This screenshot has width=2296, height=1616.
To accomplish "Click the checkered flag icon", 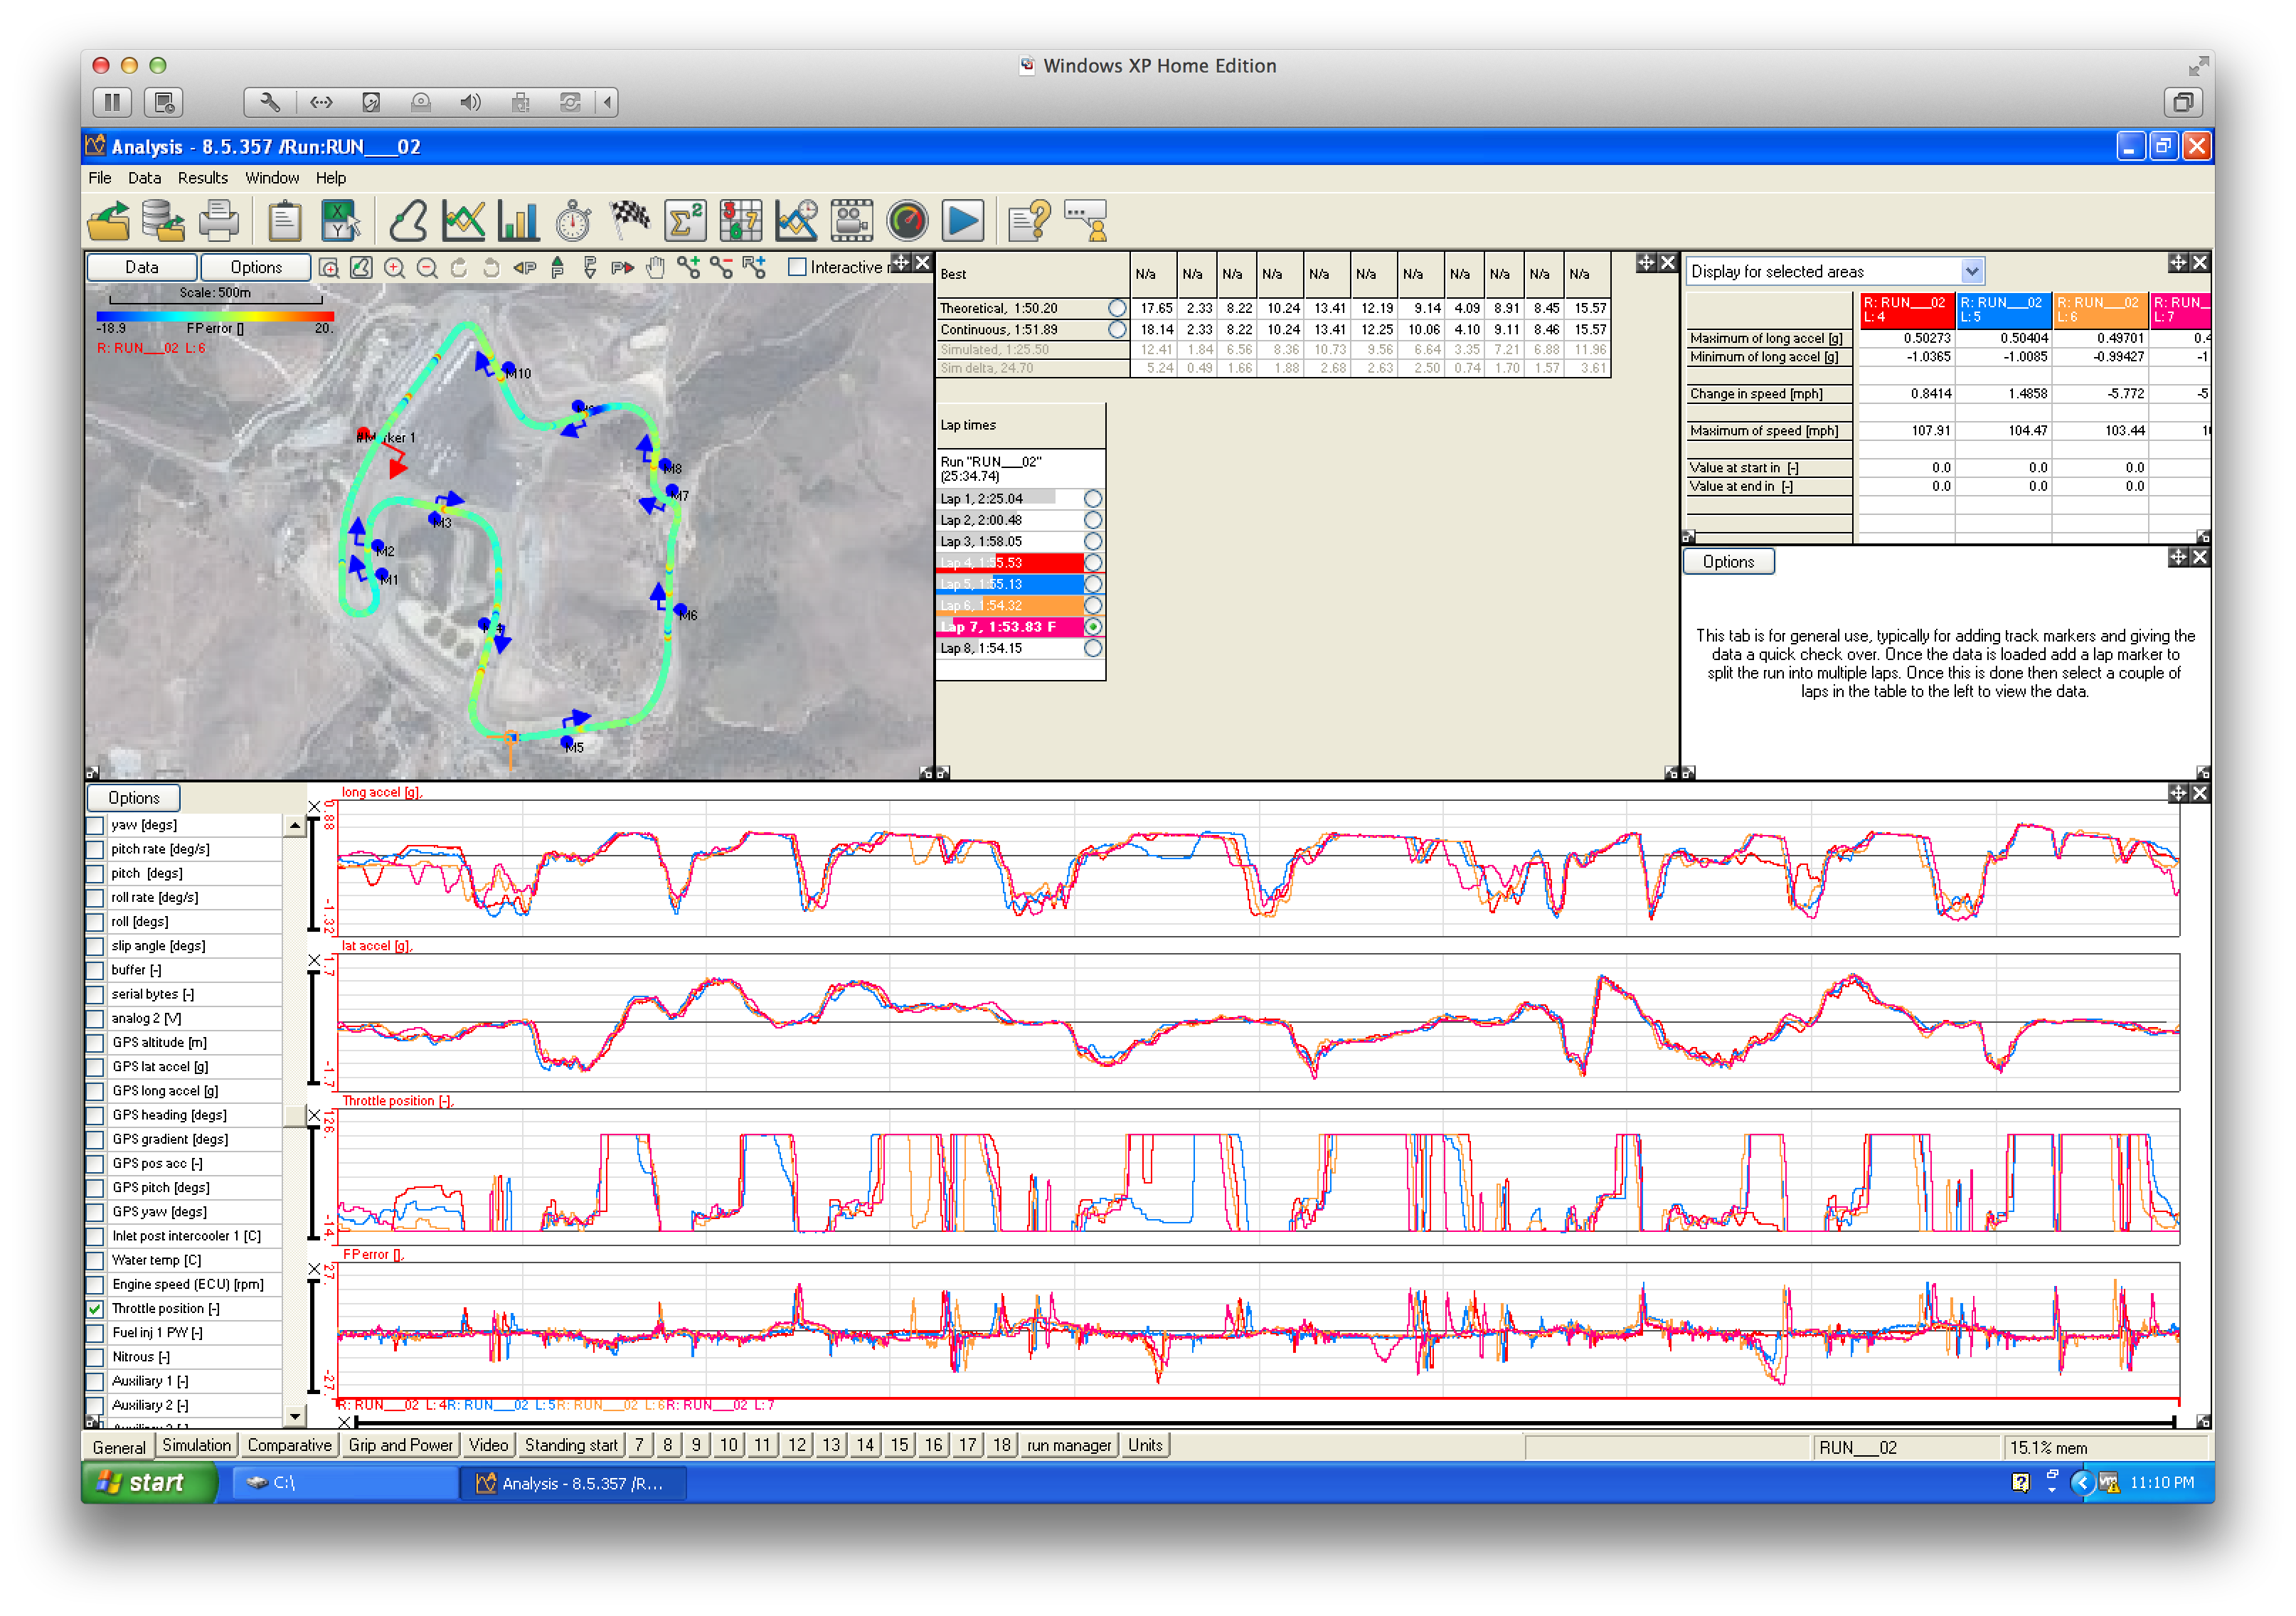I will 629,220.
